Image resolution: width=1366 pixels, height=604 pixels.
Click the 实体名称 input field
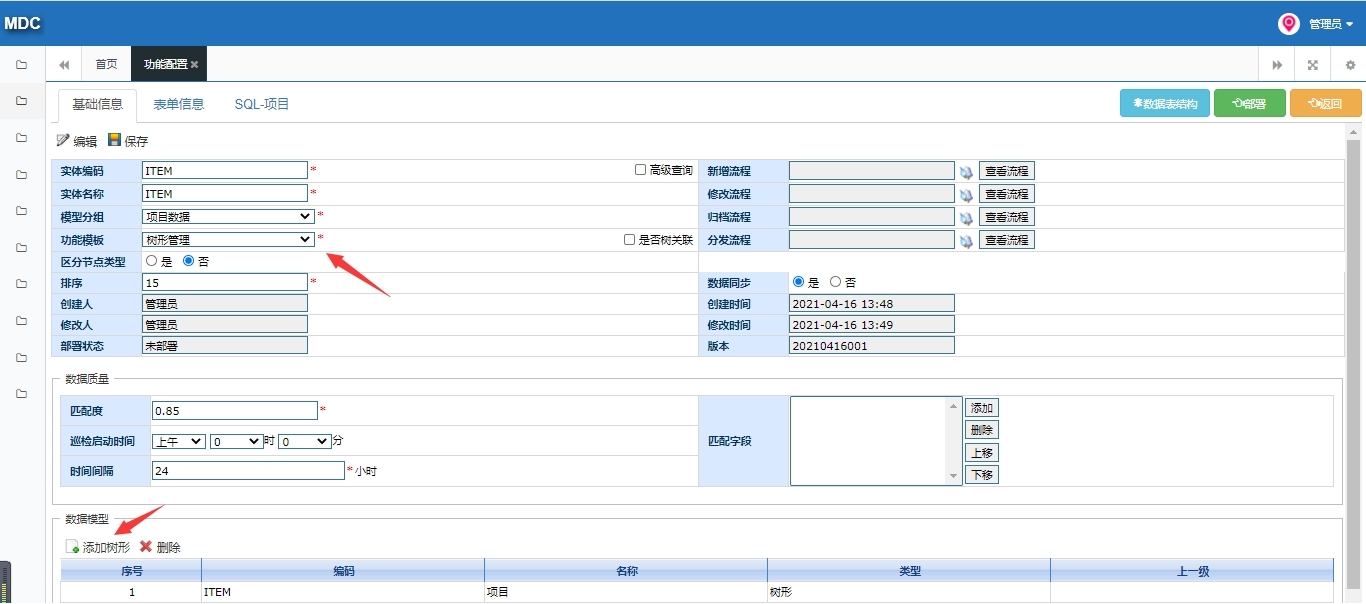click(x=225, y=193)
